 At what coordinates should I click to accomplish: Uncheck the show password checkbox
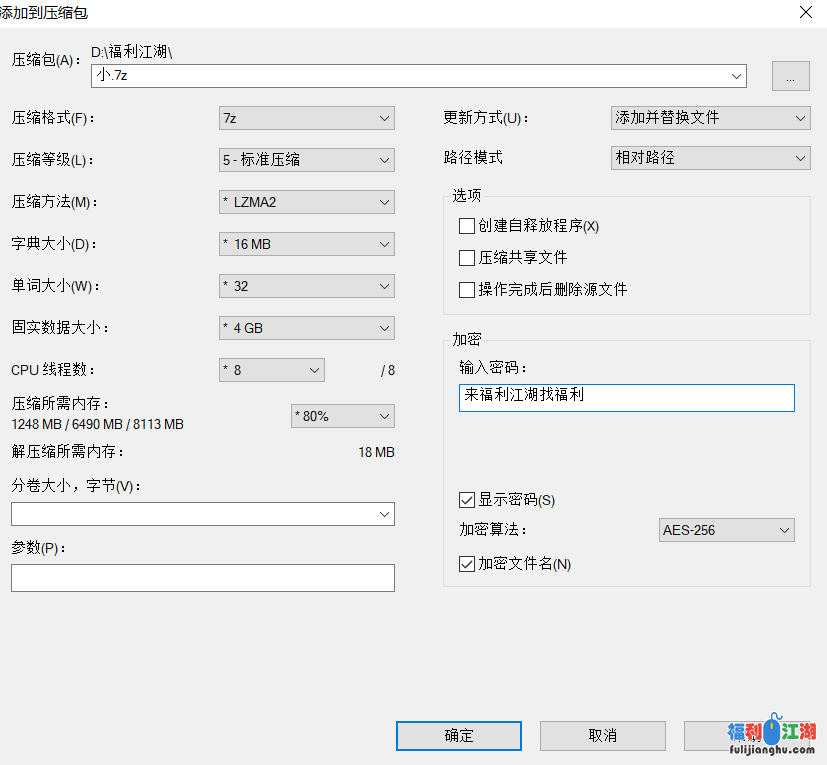(467, 500)
